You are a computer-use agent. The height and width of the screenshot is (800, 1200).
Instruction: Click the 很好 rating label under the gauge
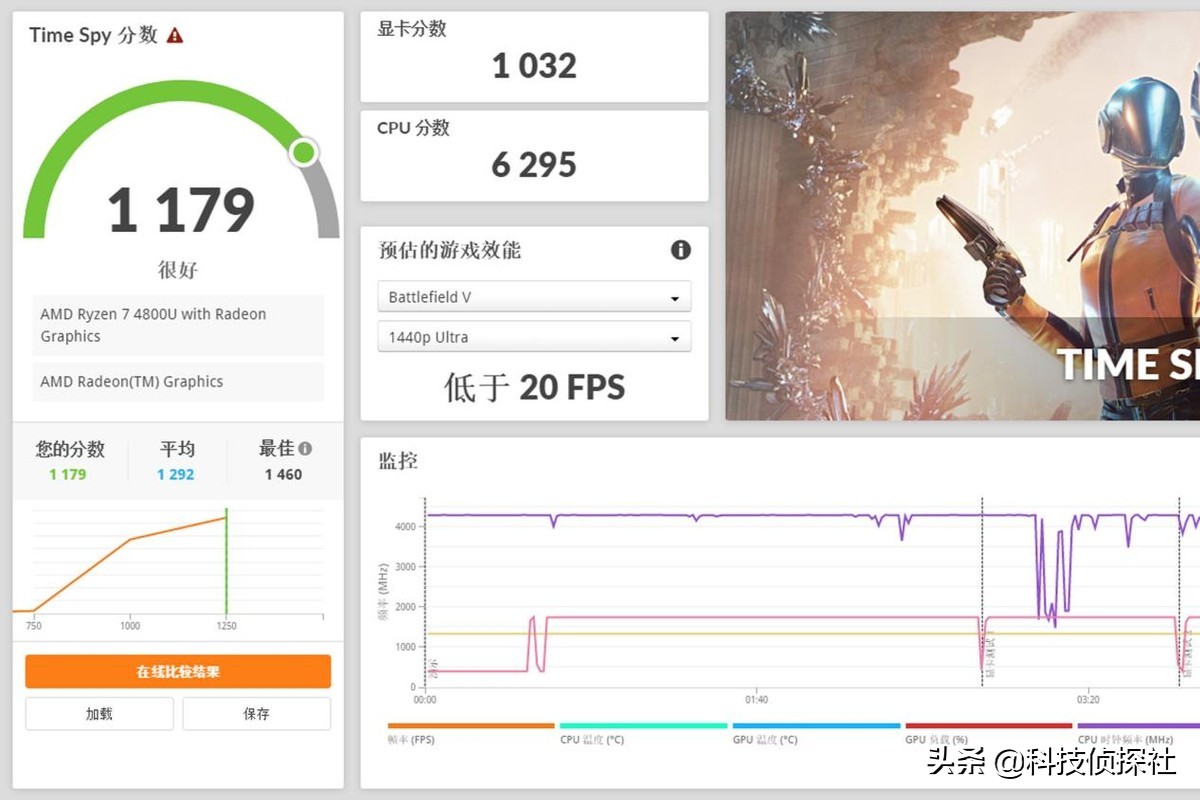click(x=178, y=270)
